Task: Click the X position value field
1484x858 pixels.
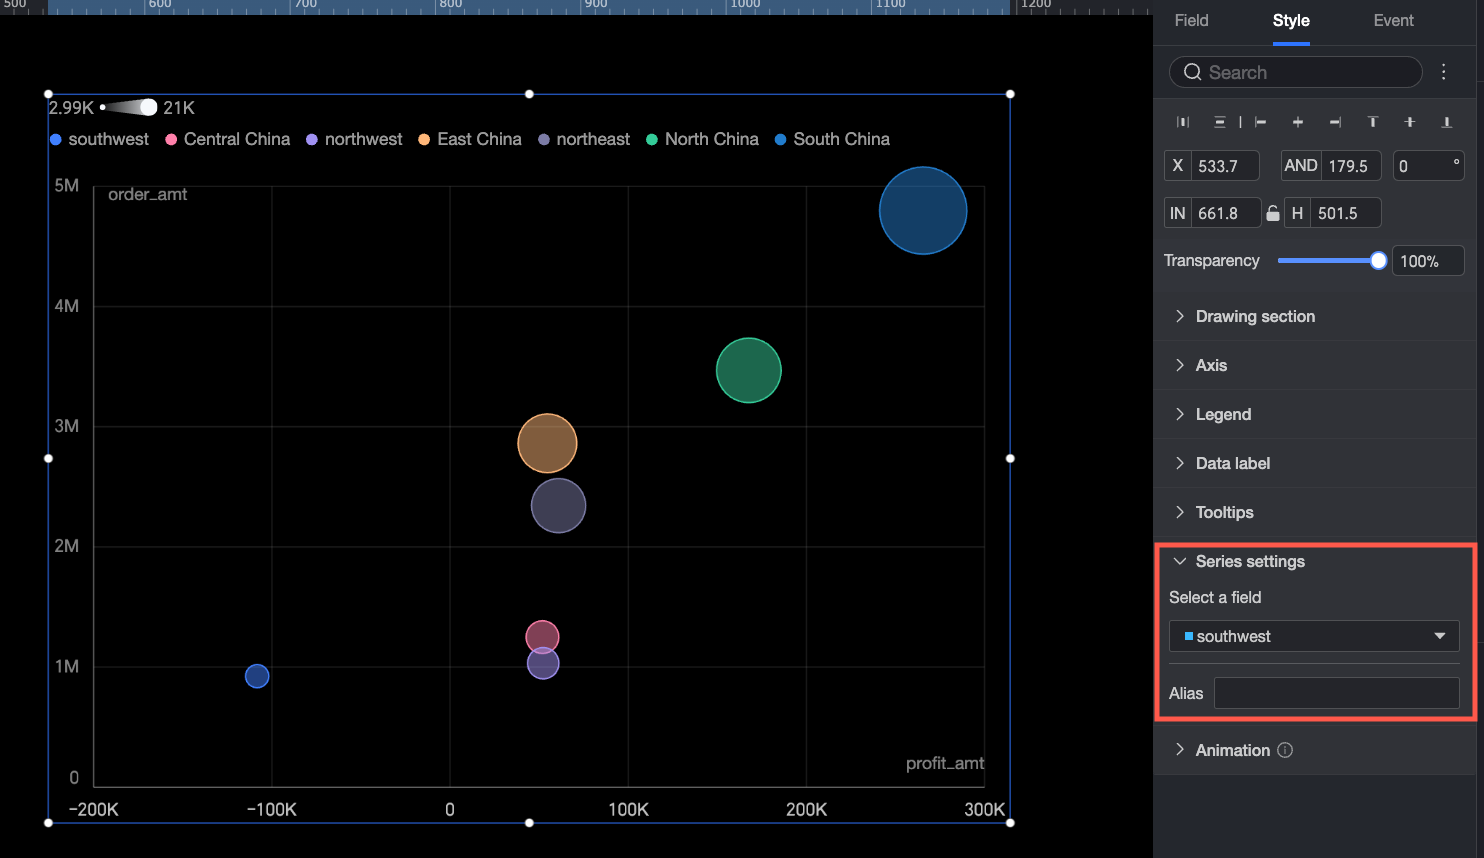Action: (x=1224, y=166)
